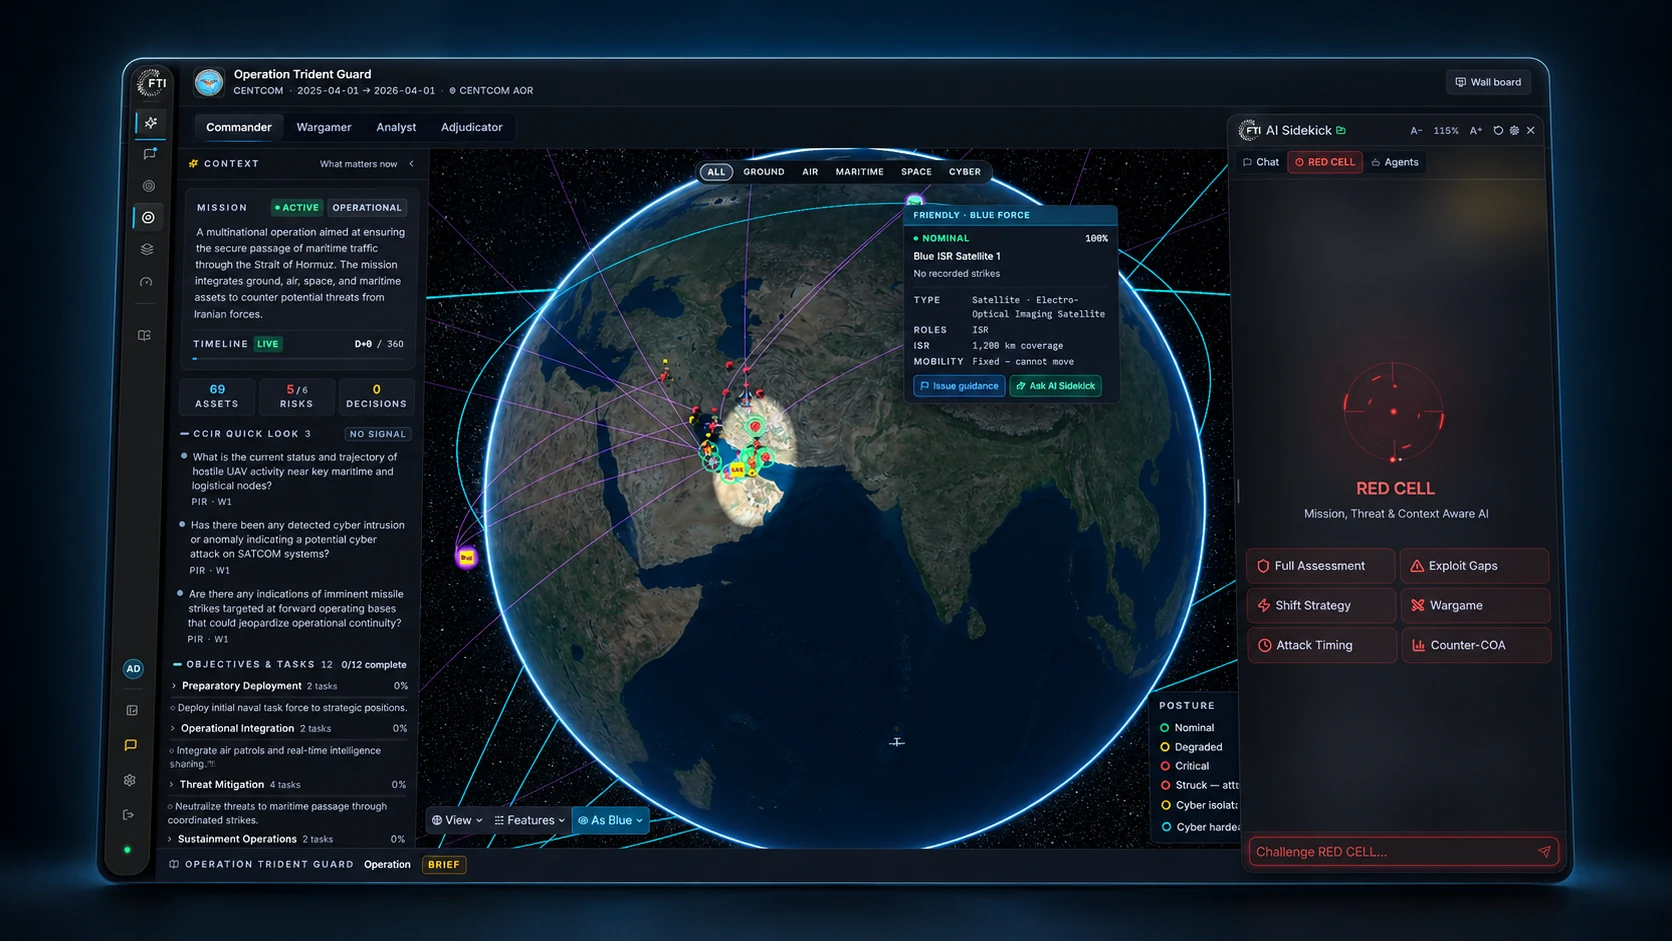Viewport: 1672px width, 941px height.
Task: Select the radar rings sidebar icon
Action: pyautogui.click(x=149, y=186)
